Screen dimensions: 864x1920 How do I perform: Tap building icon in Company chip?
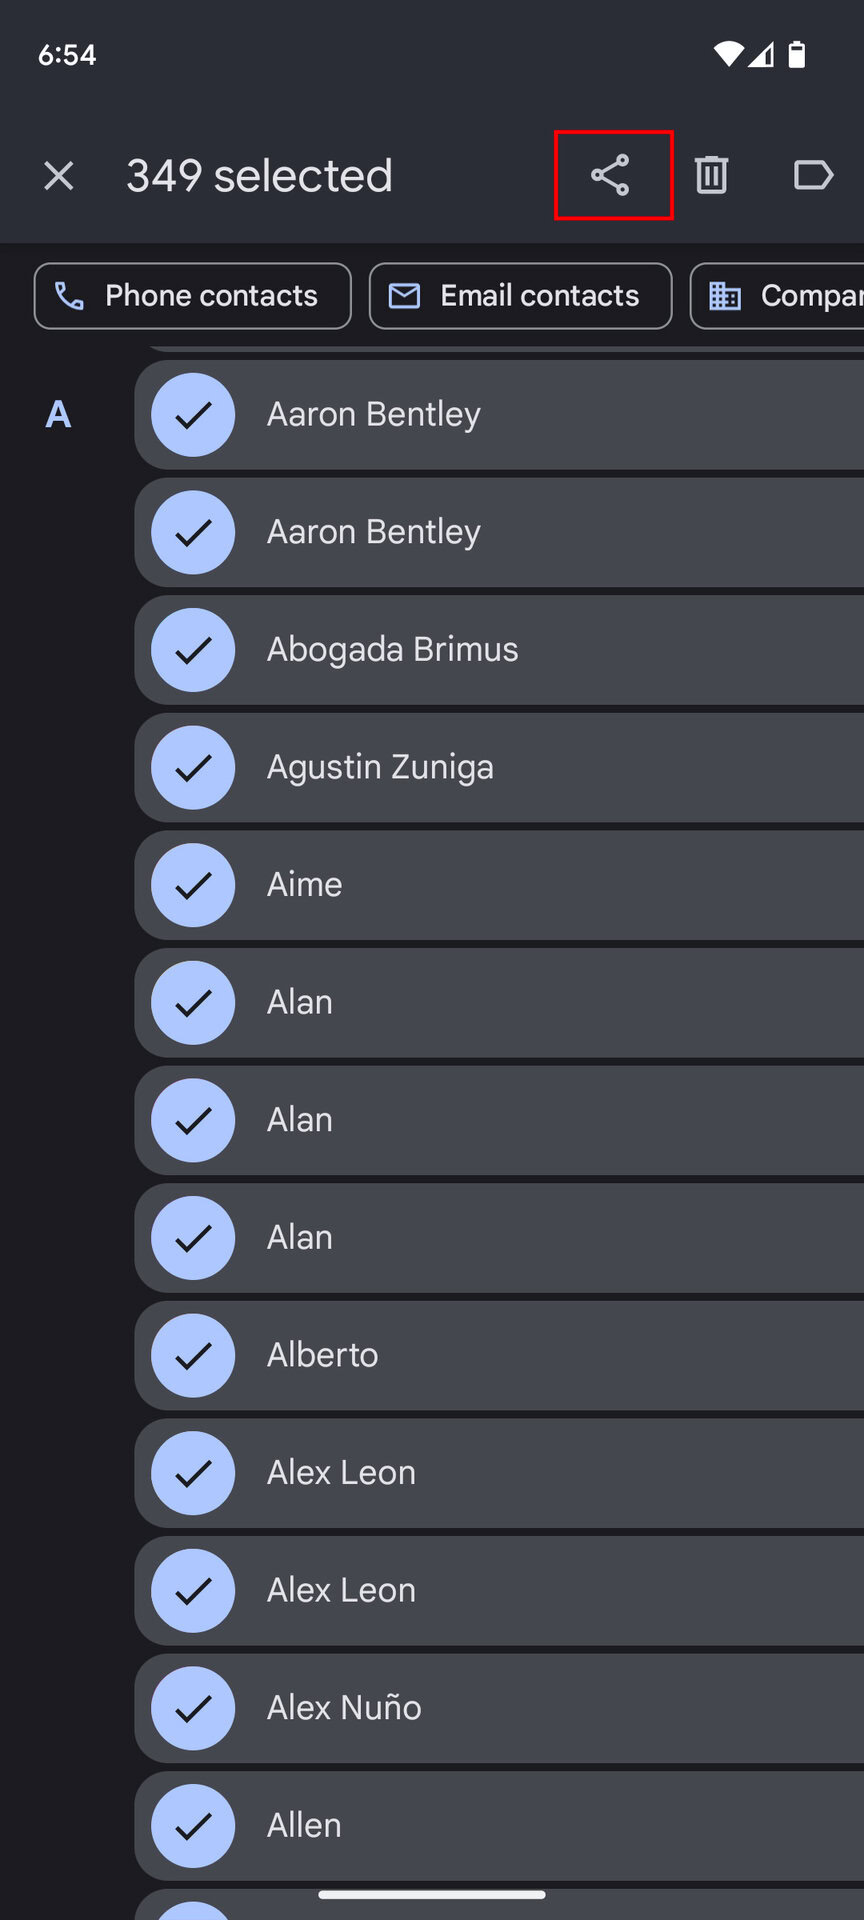click(x=725, y=296)
